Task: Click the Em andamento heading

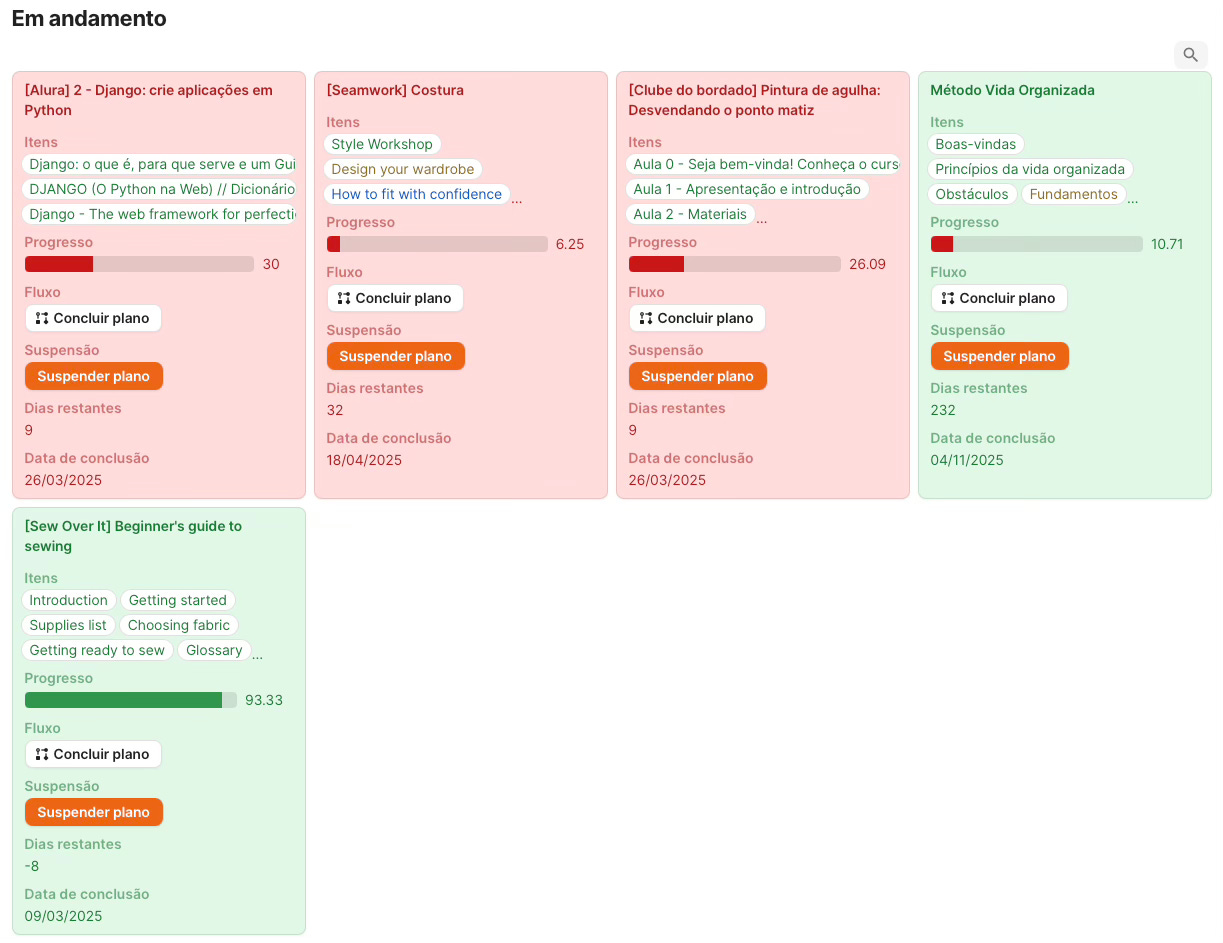Action: pyautogui.click(x=89, y=18)
